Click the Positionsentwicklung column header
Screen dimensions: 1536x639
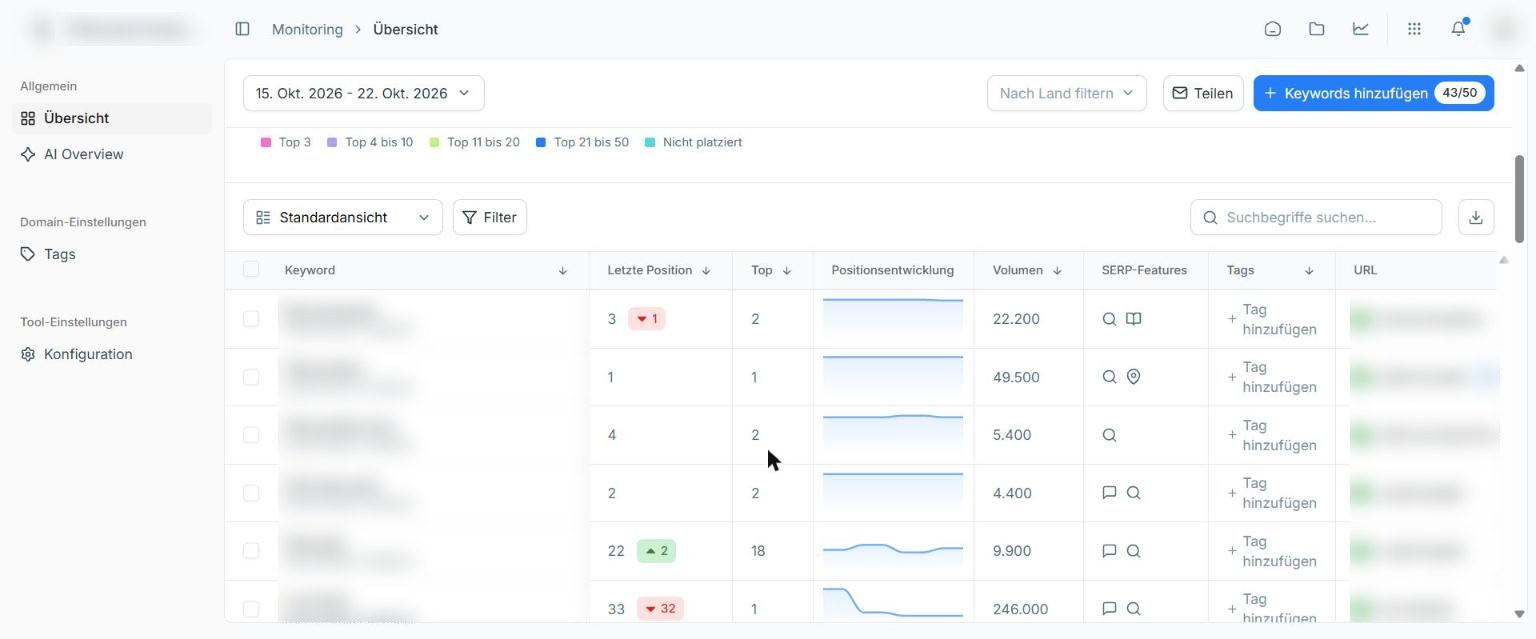pos(892,270)
